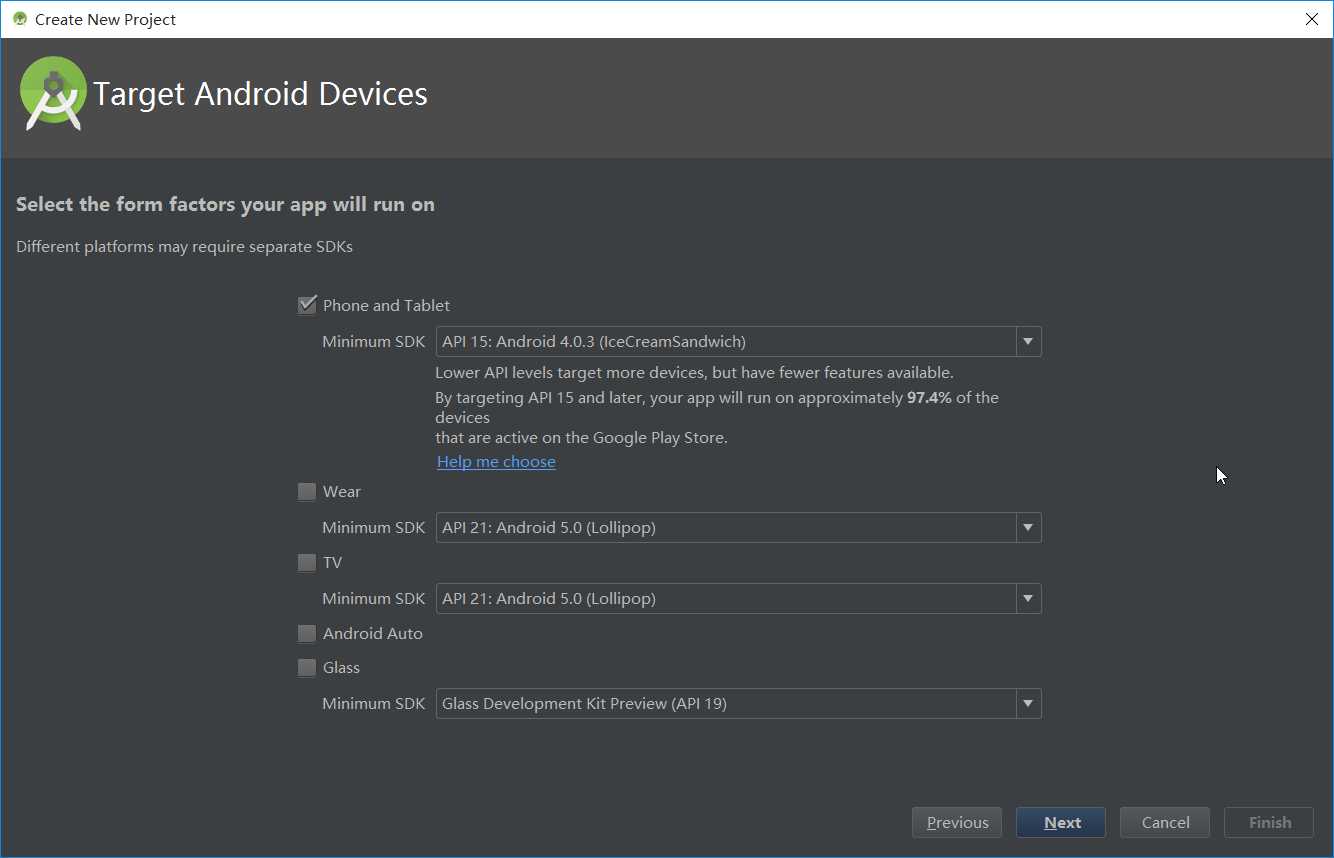Click the Minimum SDK label under Wear
The height and width of the screenshot is (858, 1334).
373,528
